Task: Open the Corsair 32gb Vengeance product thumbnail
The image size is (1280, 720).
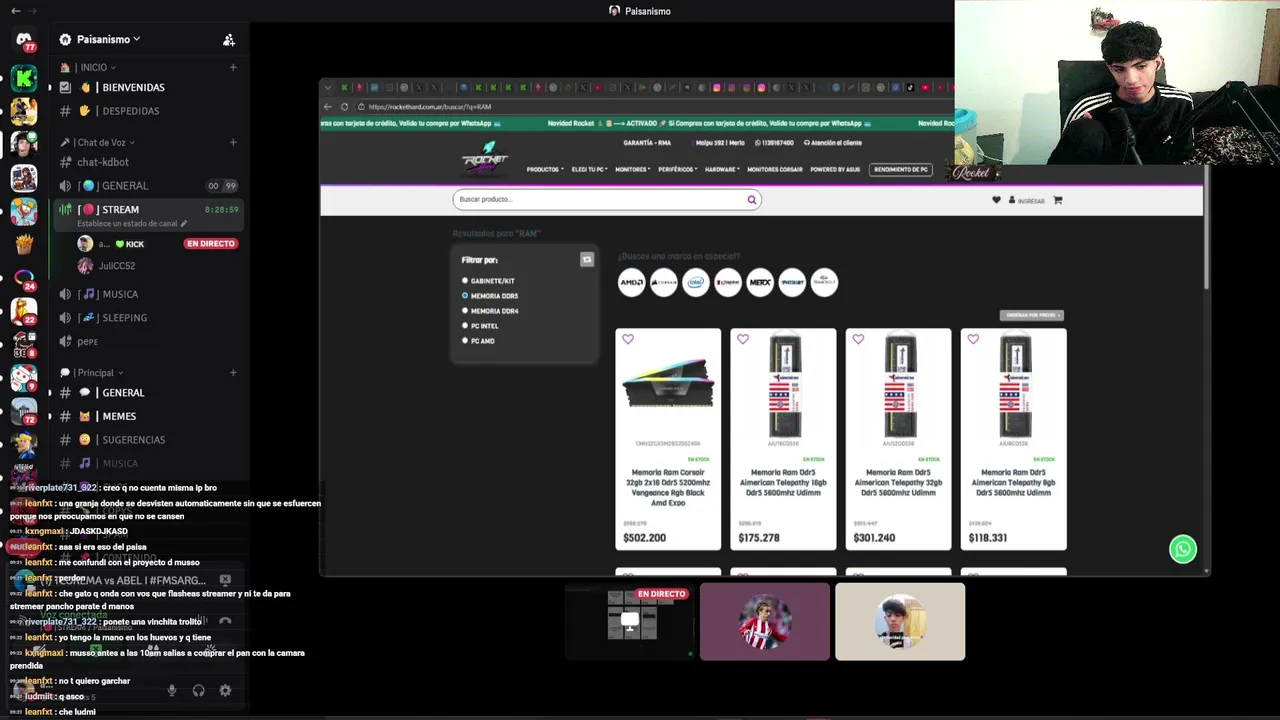Action: [x=668, y=385]
